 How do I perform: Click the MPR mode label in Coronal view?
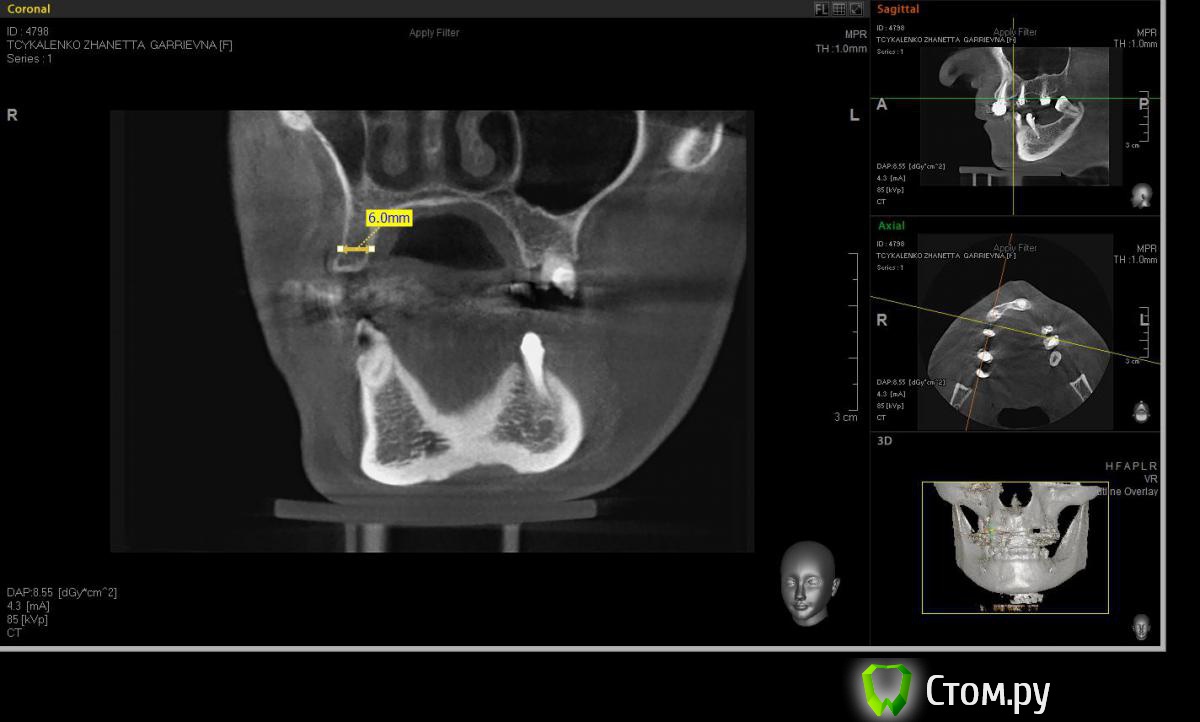[x=855, y=34]
